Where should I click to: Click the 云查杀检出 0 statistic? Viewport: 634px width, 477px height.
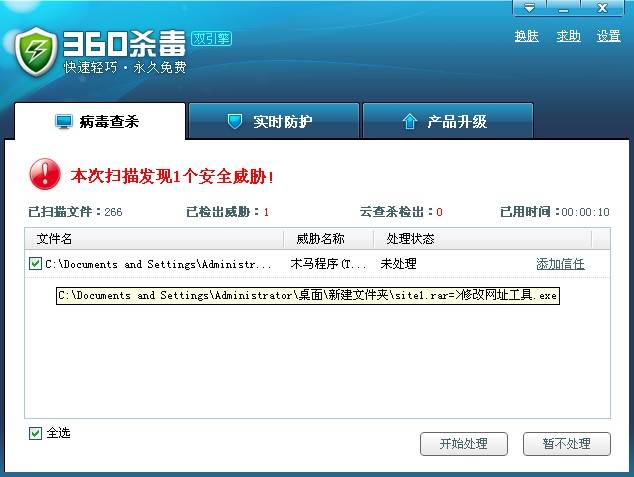coord(401,211)
